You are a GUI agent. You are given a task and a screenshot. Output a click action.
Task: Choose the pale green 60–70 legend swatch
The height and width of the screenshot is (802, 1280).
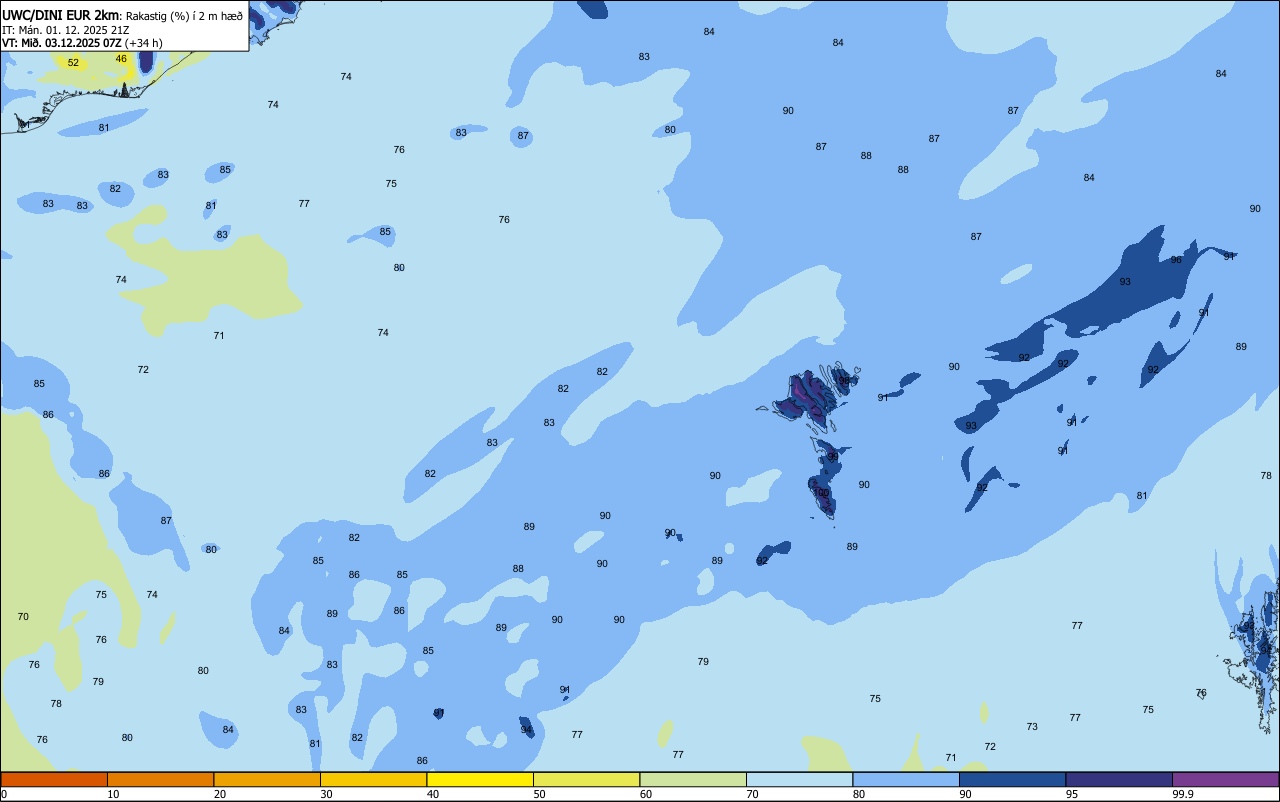coord(693,779)
